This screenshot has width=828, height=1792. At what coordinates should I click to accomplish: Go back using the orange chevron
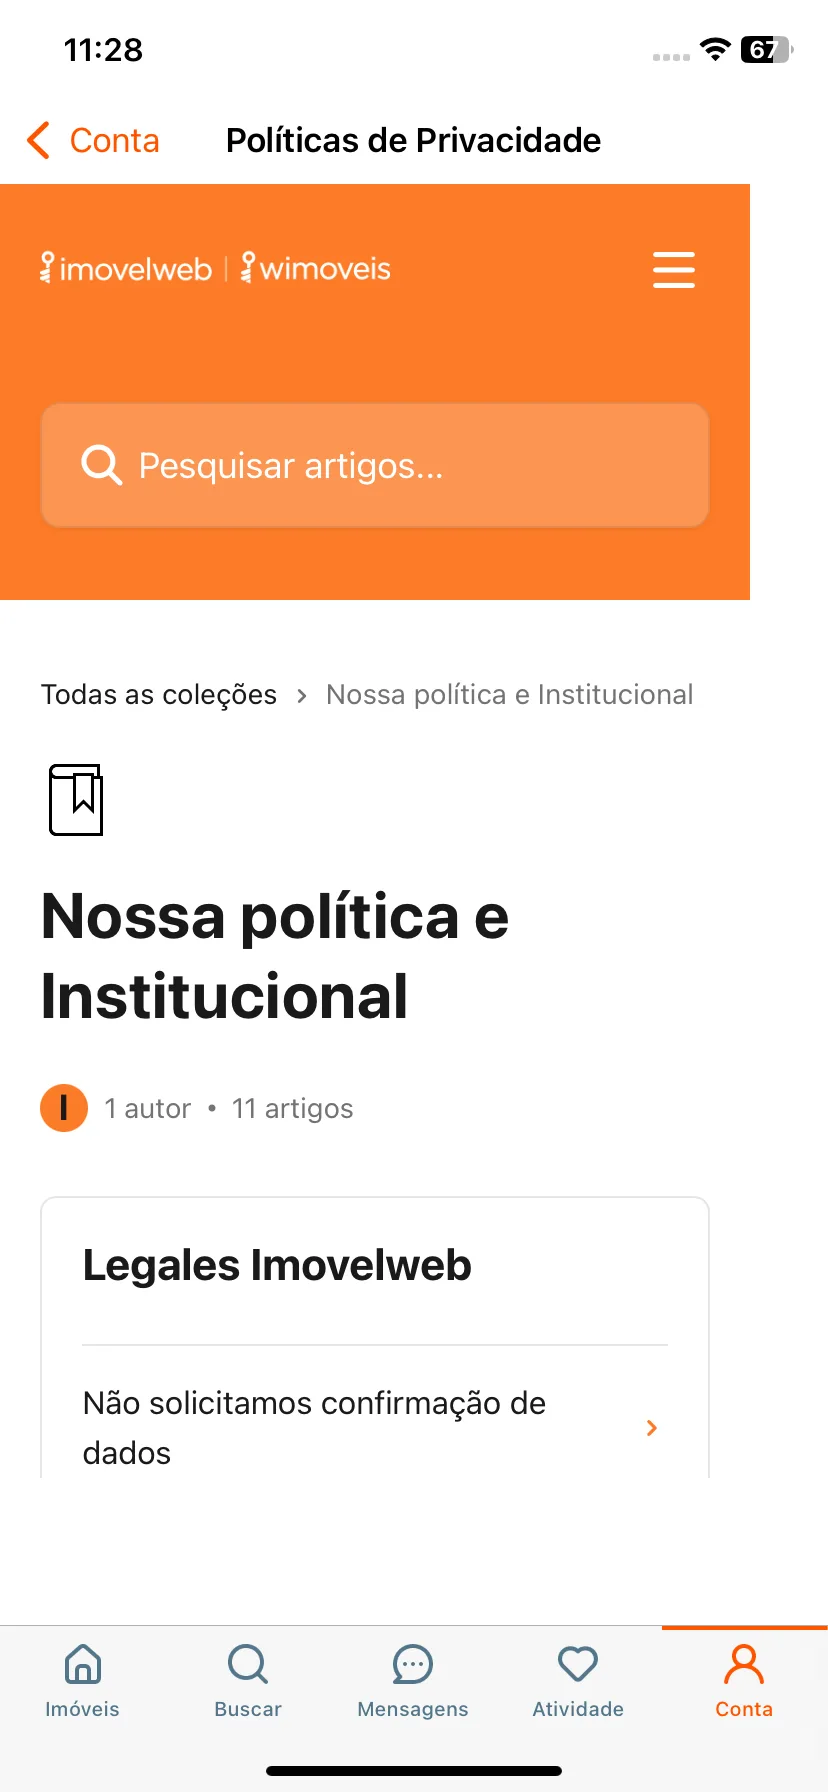(38, 140)
